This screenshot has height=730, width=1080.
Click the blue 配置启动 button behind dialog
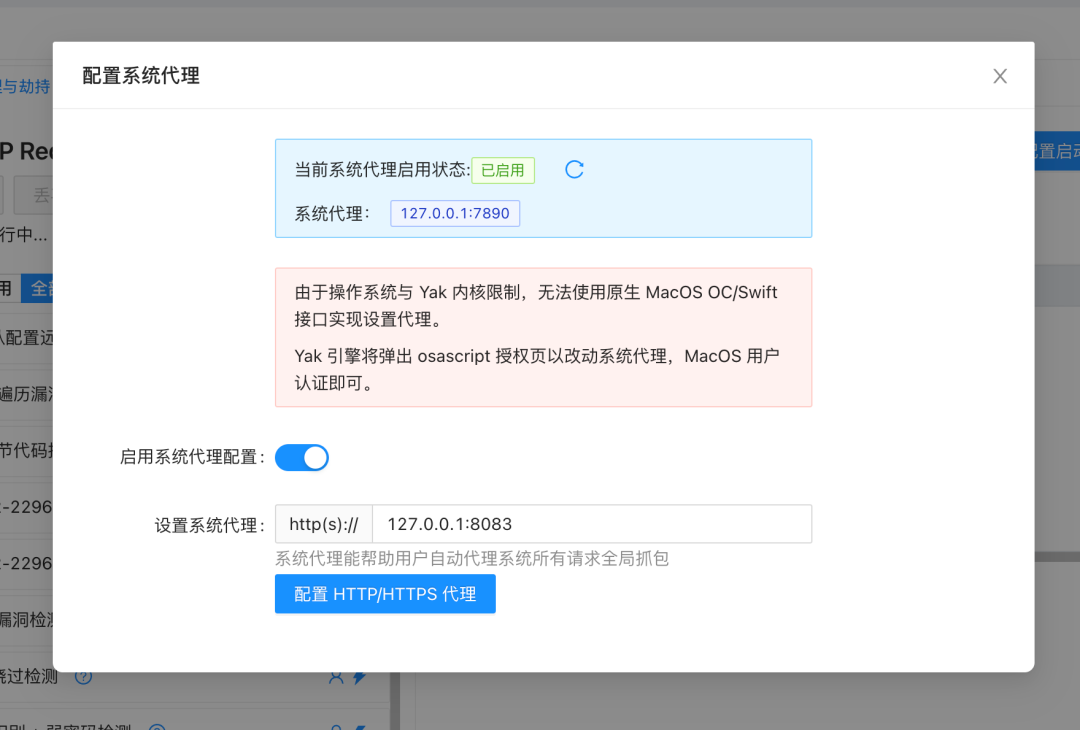pos(1056,151)
